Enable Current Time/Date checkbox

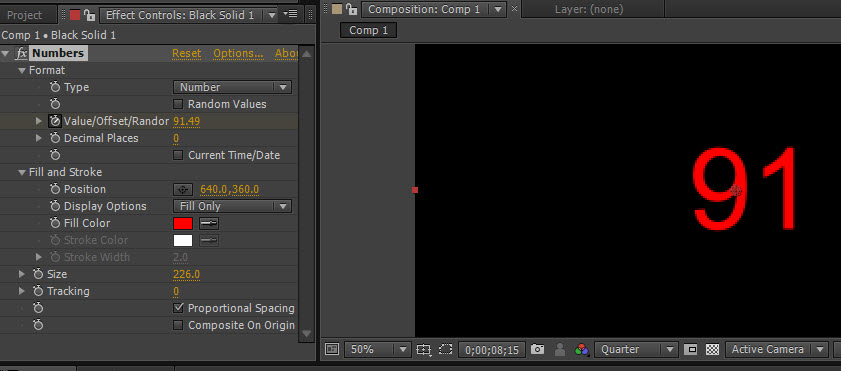[178, 155]
